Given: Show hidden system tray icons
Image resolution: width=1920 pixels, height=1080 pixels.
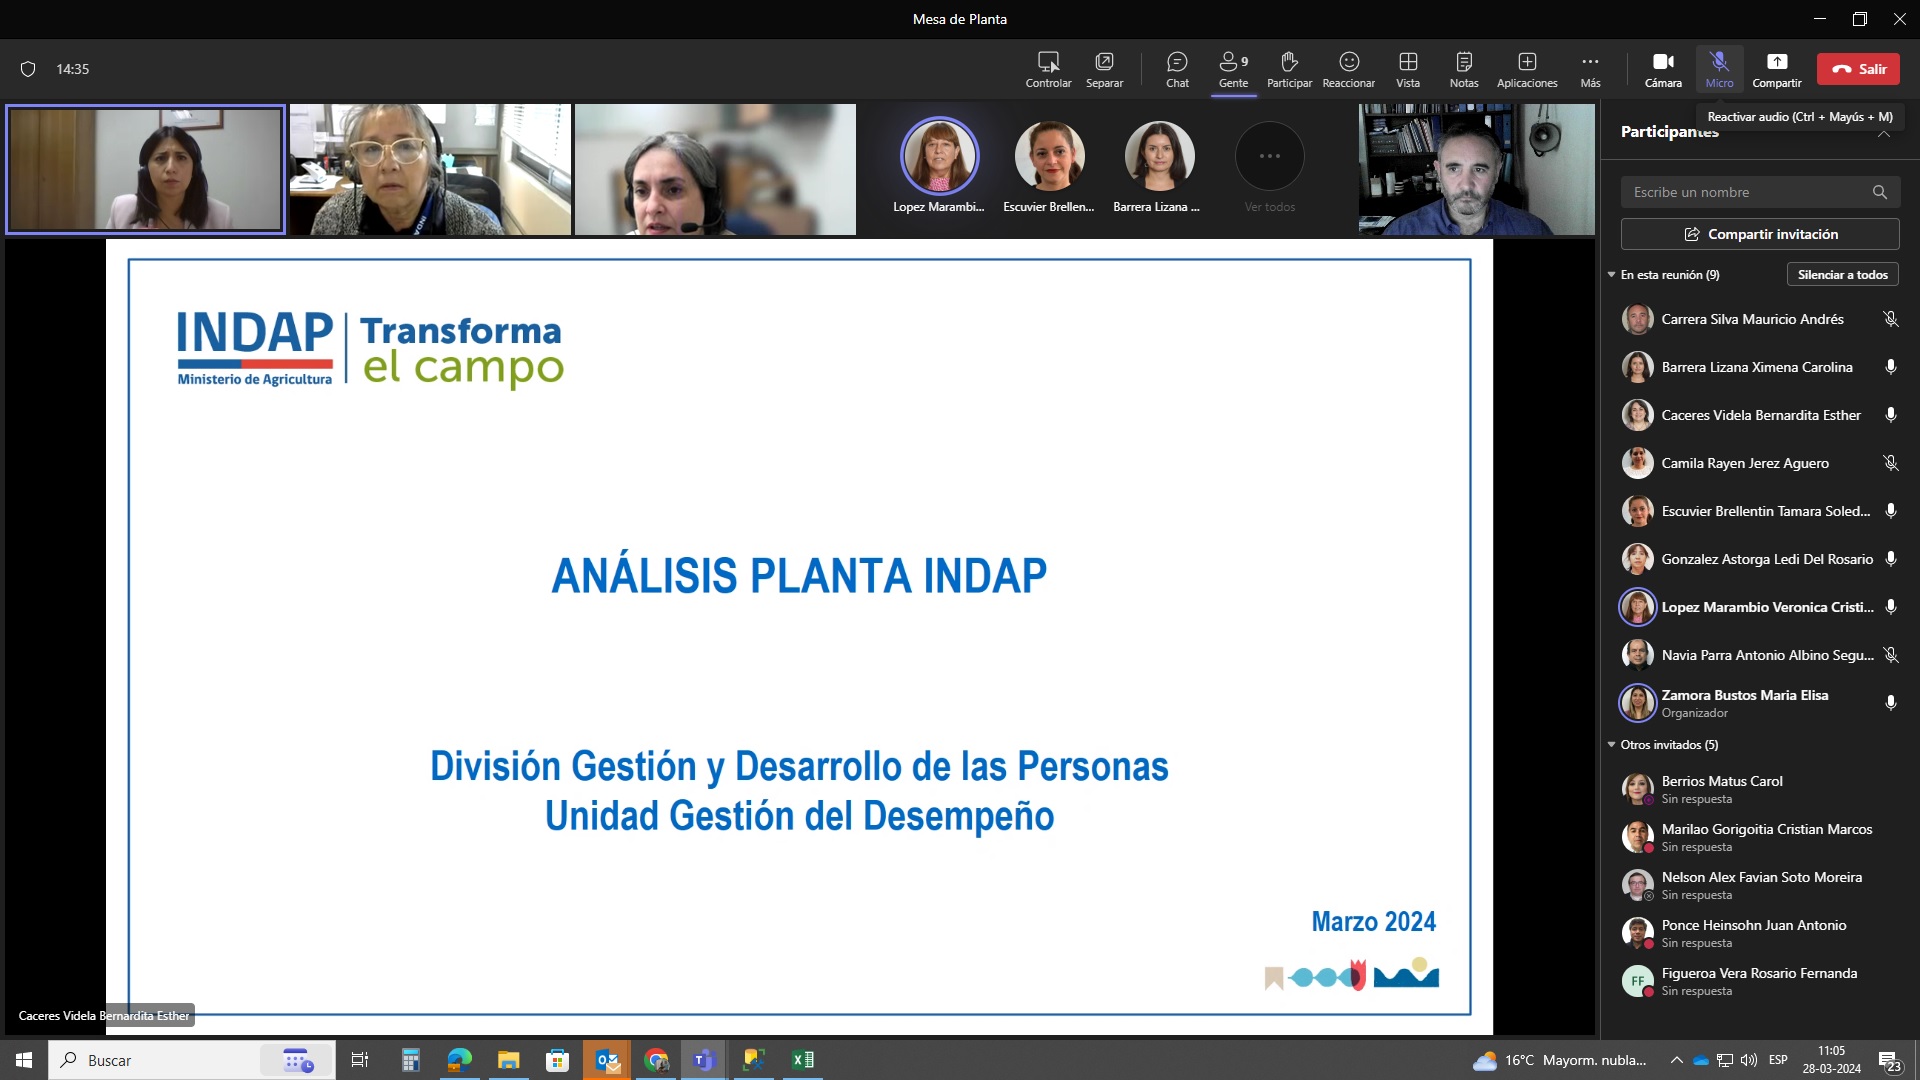Looking at the screenshot, I should (1676, 1060).
